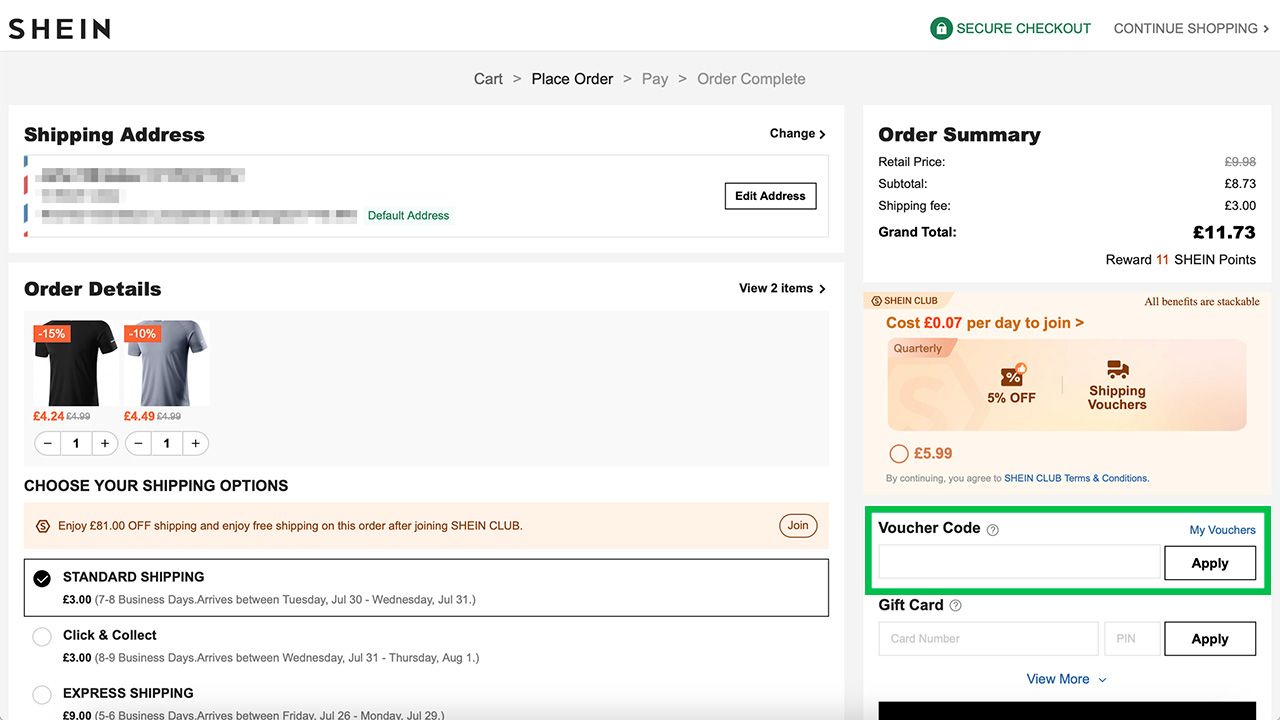Viewport: 1280px width, 720px height.
Task: Click the grey t-shirt quantity value
Action: pos(167,444)
